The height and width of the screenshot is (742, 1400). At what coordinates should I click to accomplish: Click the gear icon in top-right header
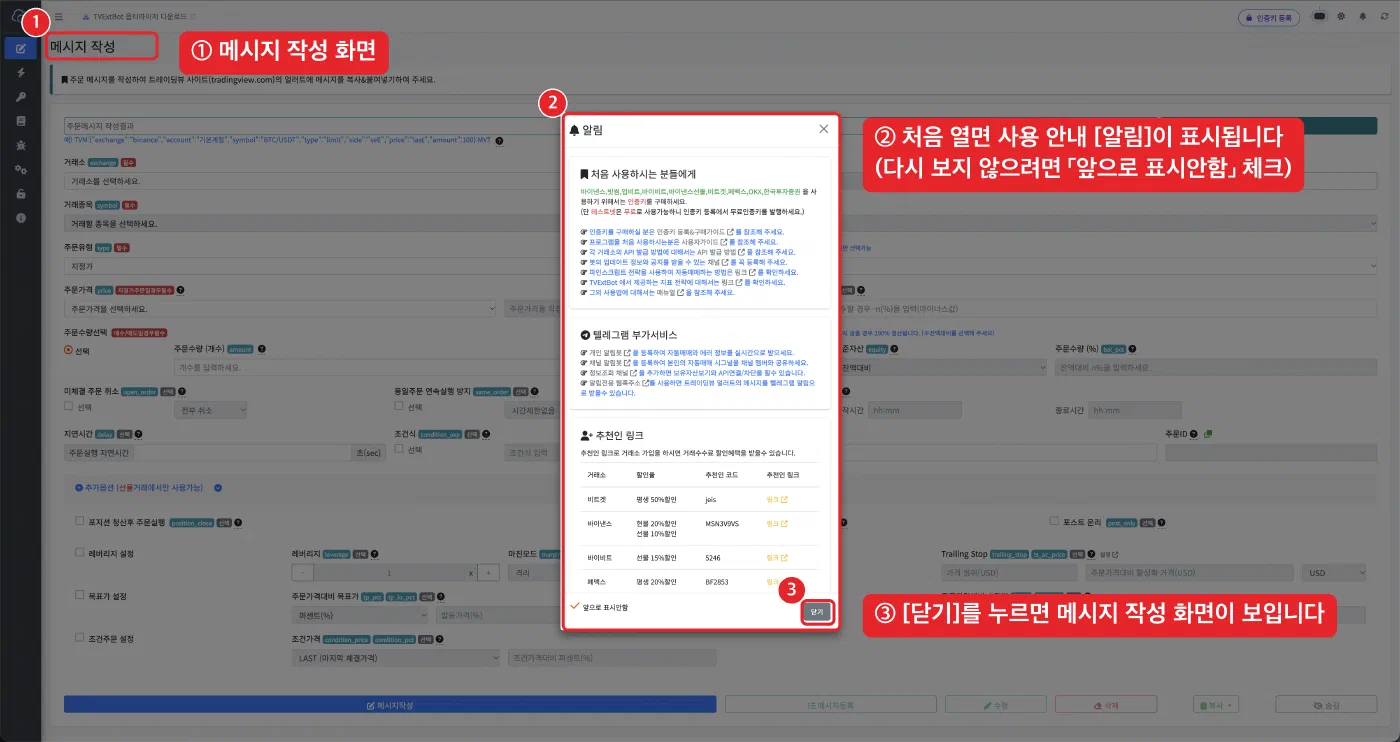tap(1340, 17)
